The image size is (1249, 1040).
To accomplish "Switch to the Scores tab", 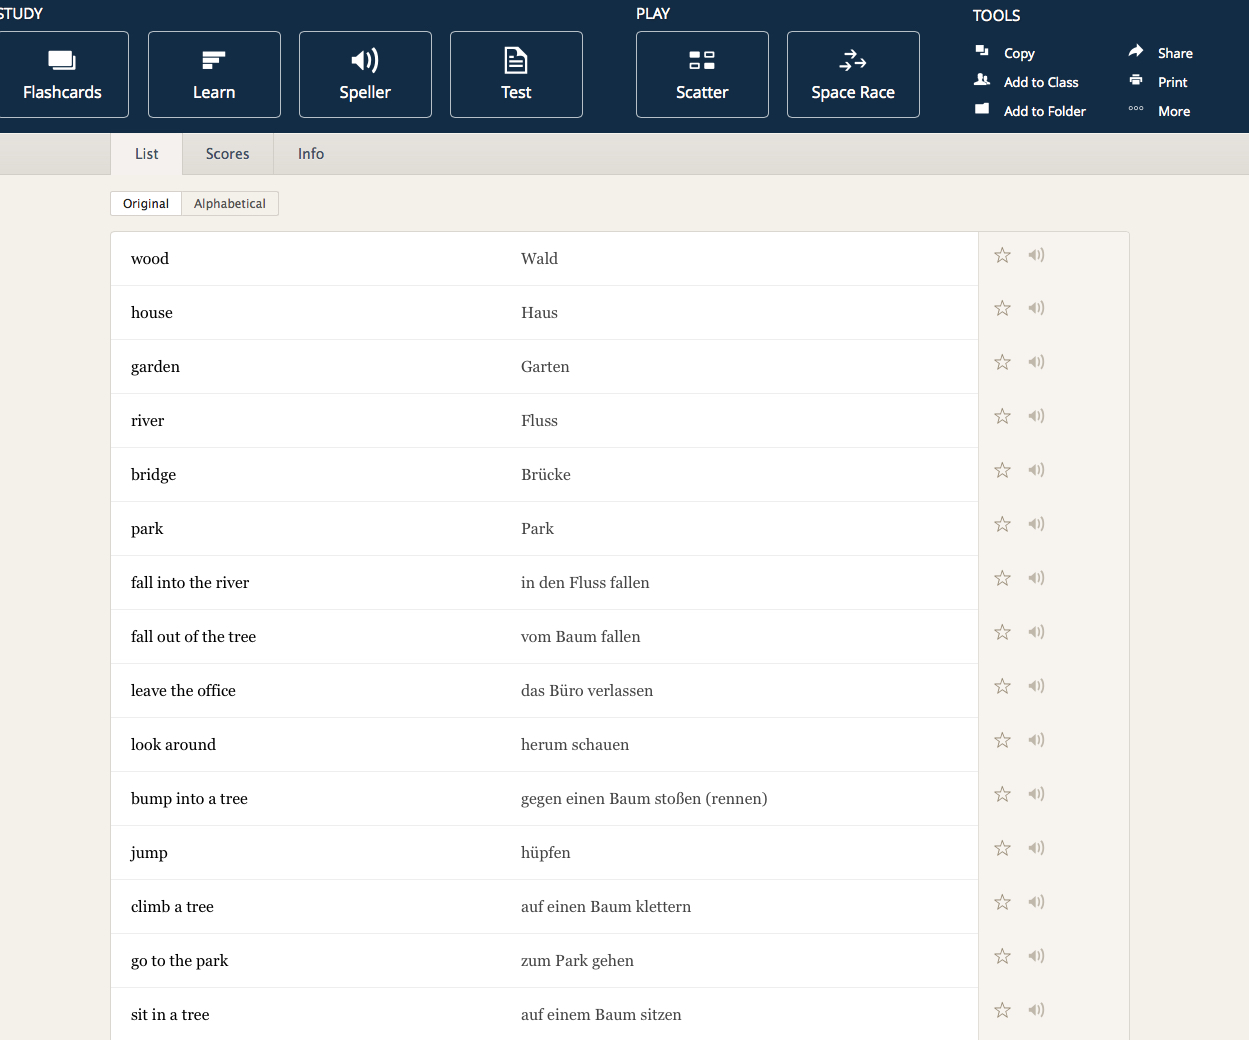I will [x=227, y=154].
